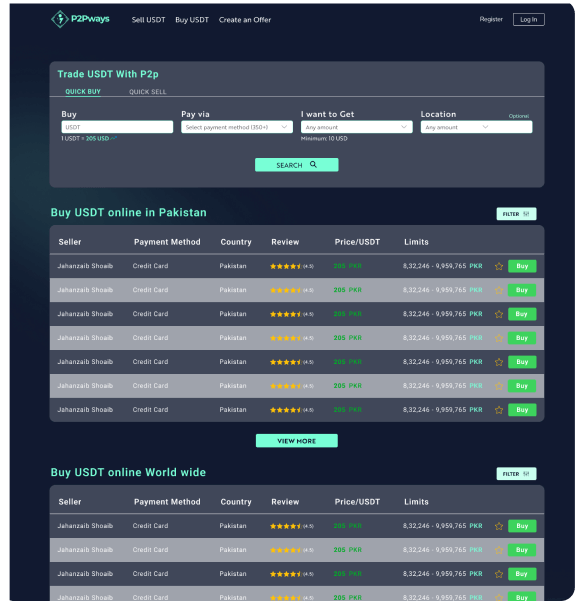575x601 pixels.
Task: Open Filter for Buy USDT online World wide
Action: point(516,474)
